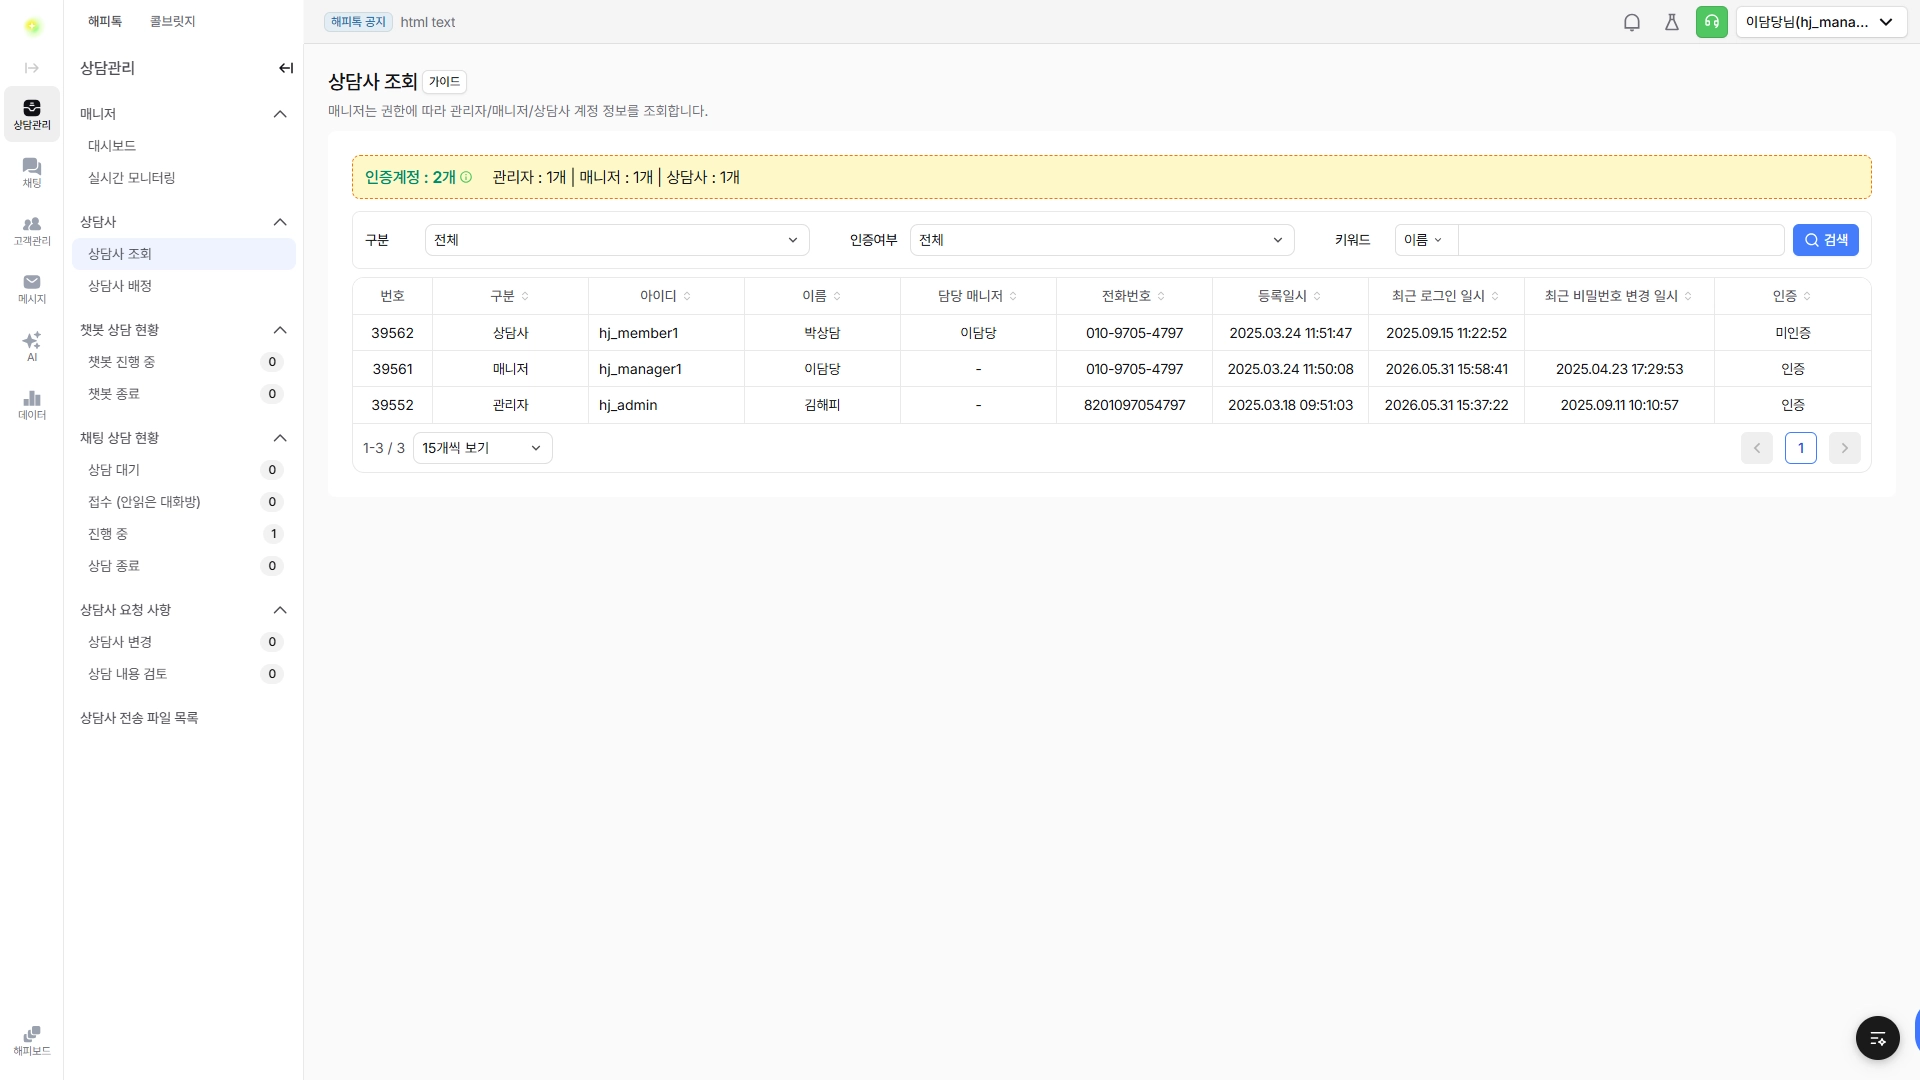Focus the keyword search input field
1920x1080 pixels.
1621,240
